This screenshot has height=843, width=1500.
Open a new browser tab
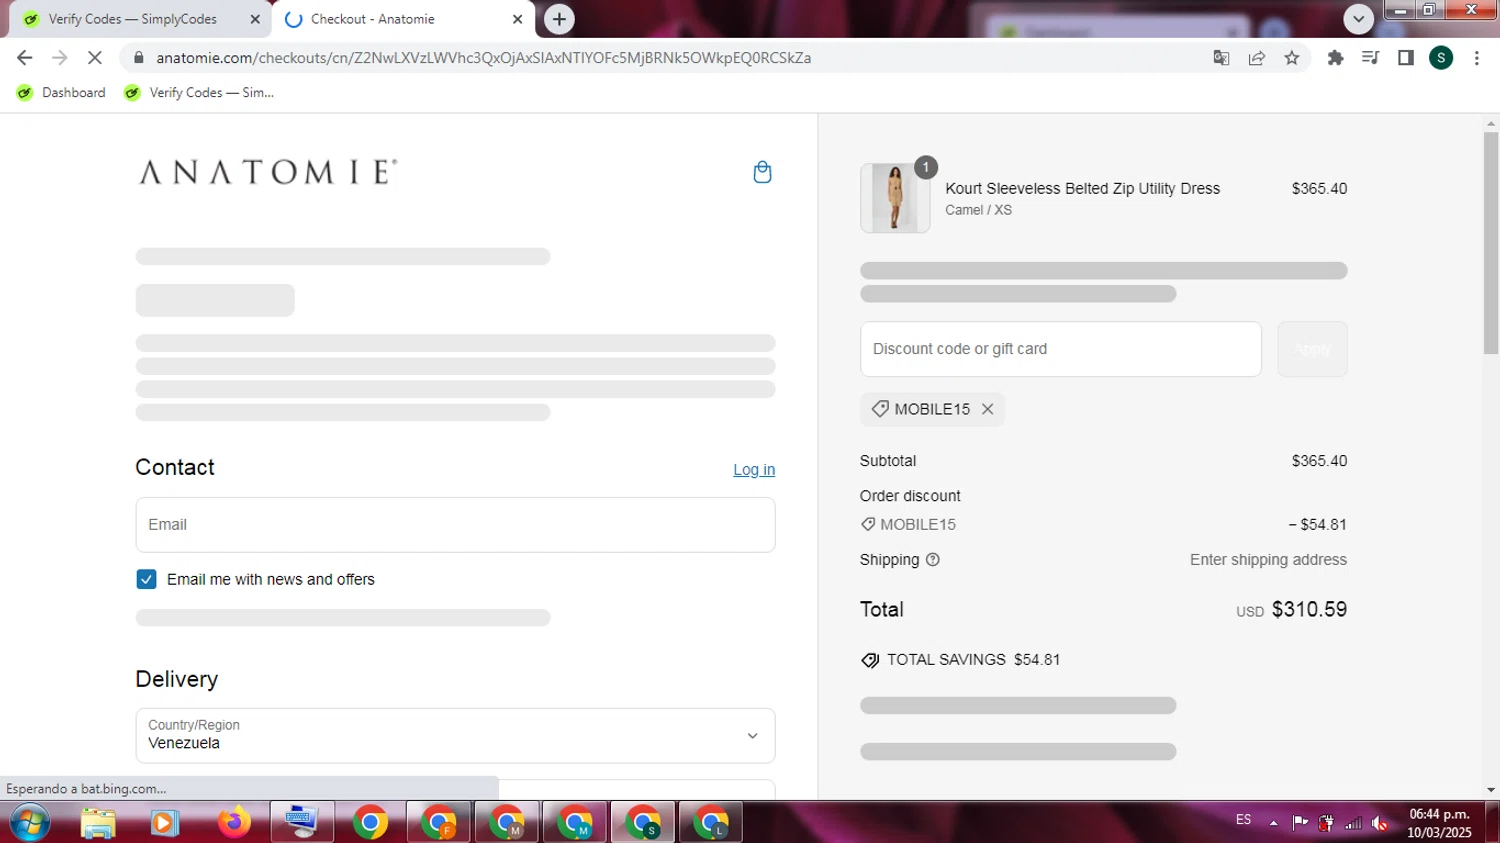click(559, 19)
